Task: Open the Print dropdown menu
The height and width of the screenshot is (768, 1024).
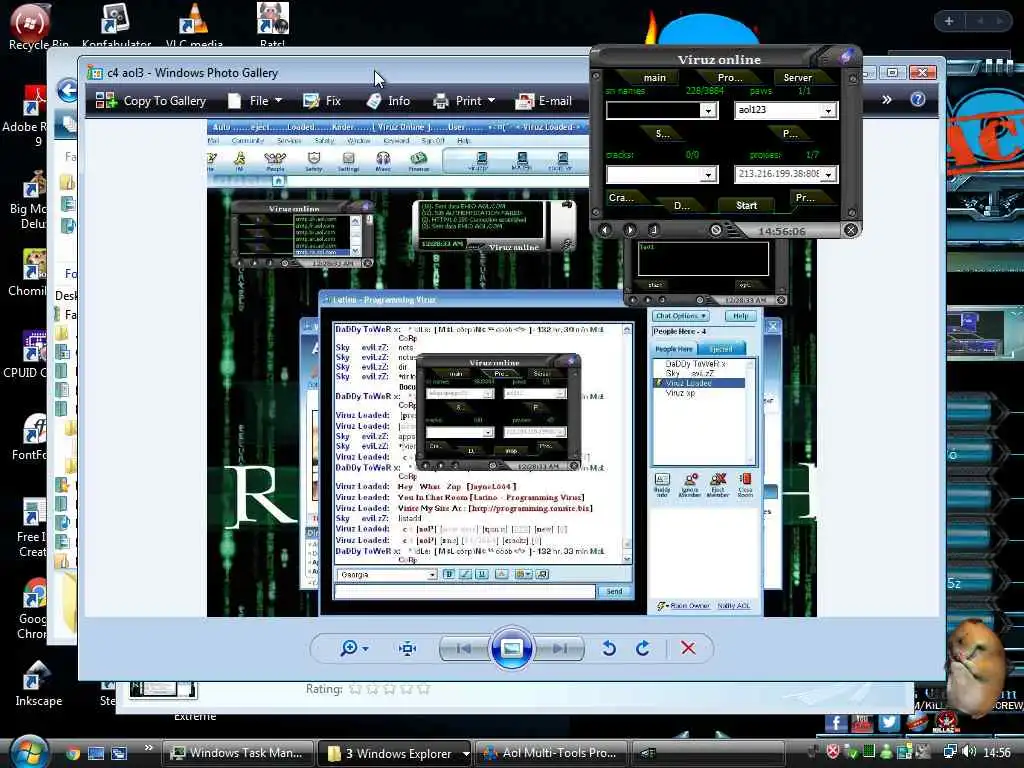Action: coord(464,101)
